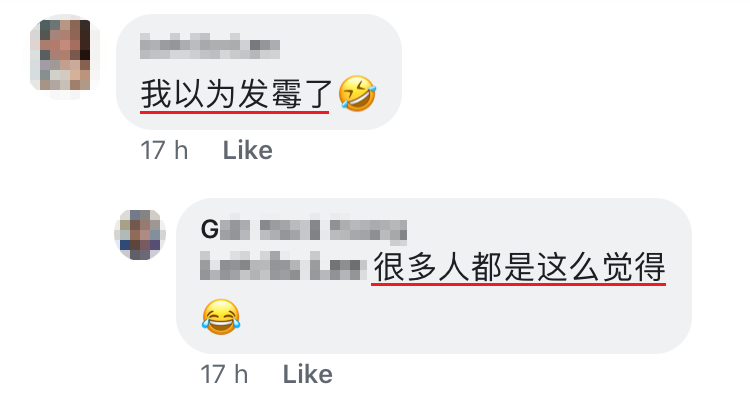
Task: Open the blurred name above 我以为发霉了
Action: click(210, 46)
